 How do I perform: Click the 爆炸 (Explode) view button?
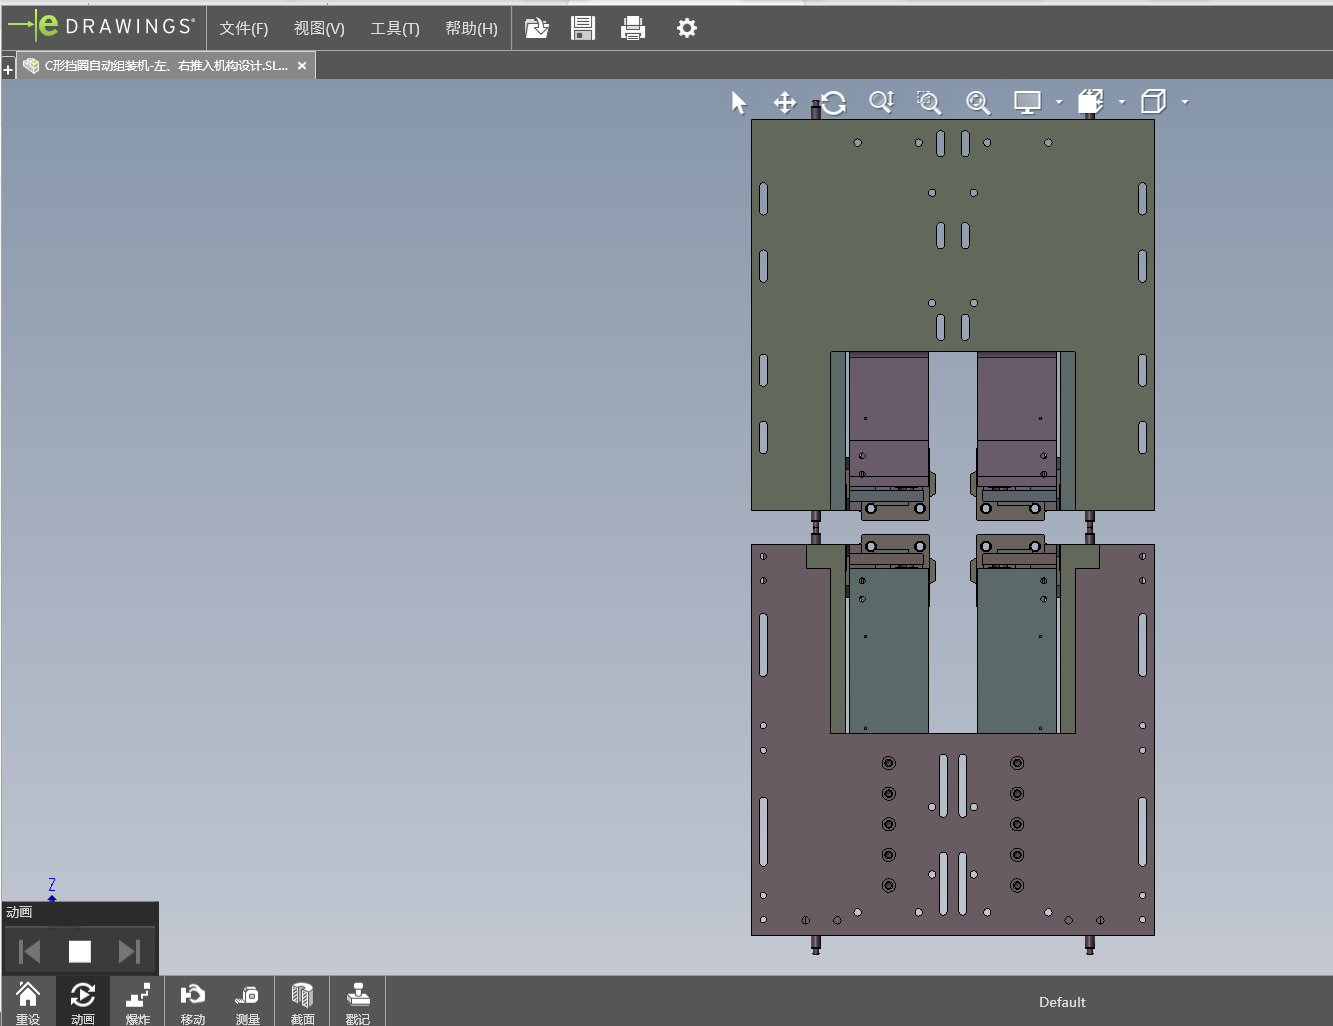click(x=137, y=1001)
